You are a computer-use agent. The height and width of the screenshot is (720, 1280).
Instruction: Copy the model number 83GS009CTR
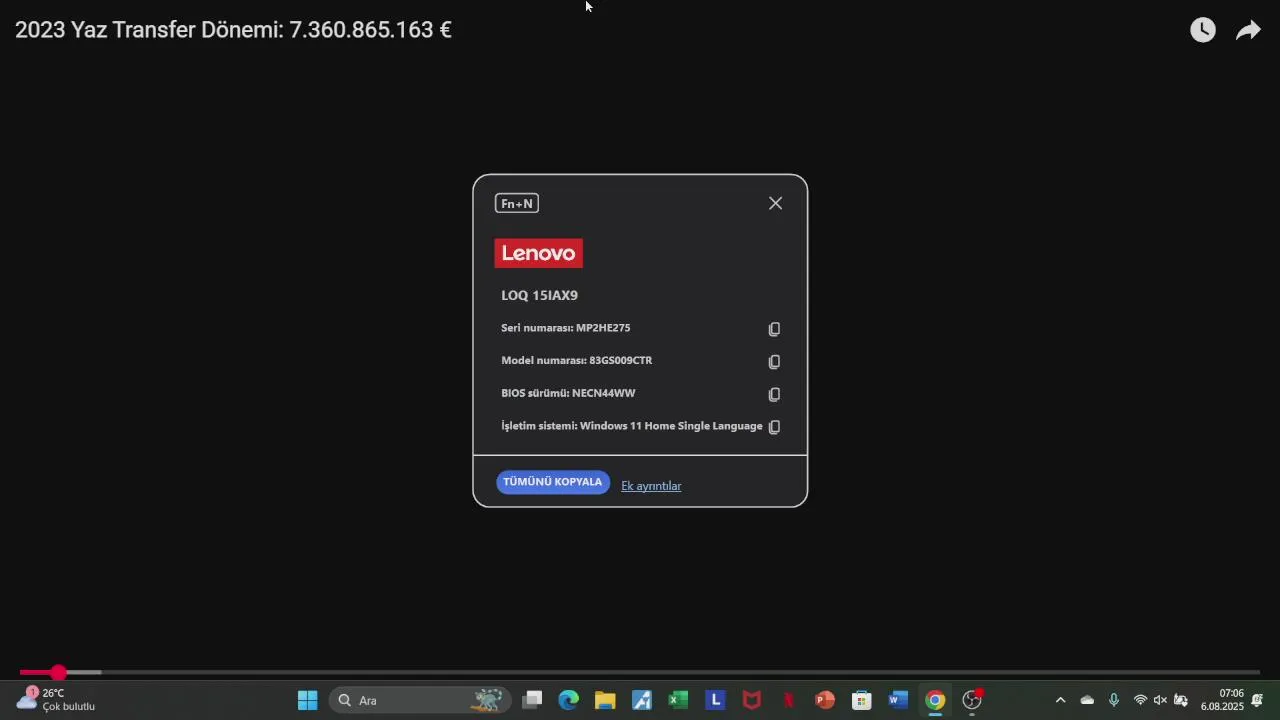(x=774, y=362)
